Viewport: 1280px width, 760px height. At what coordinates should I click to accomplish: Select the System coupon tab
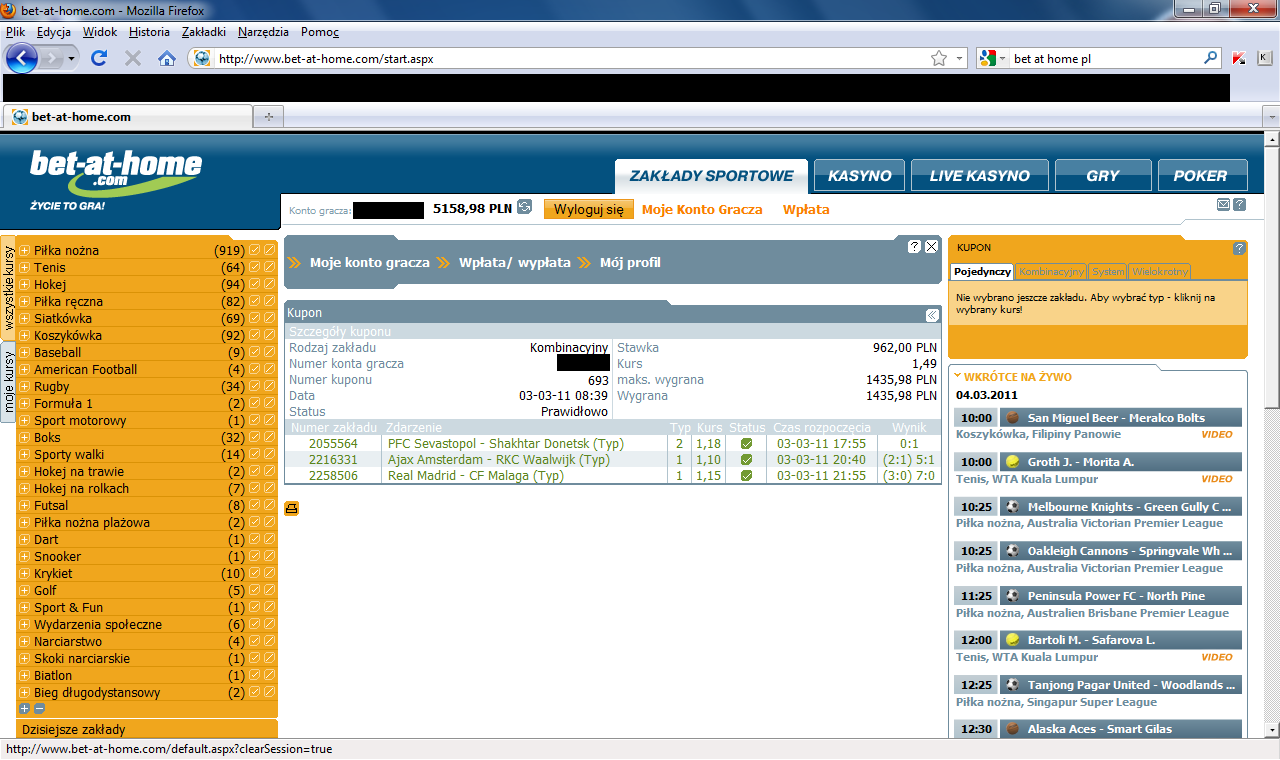[1107, 272]
